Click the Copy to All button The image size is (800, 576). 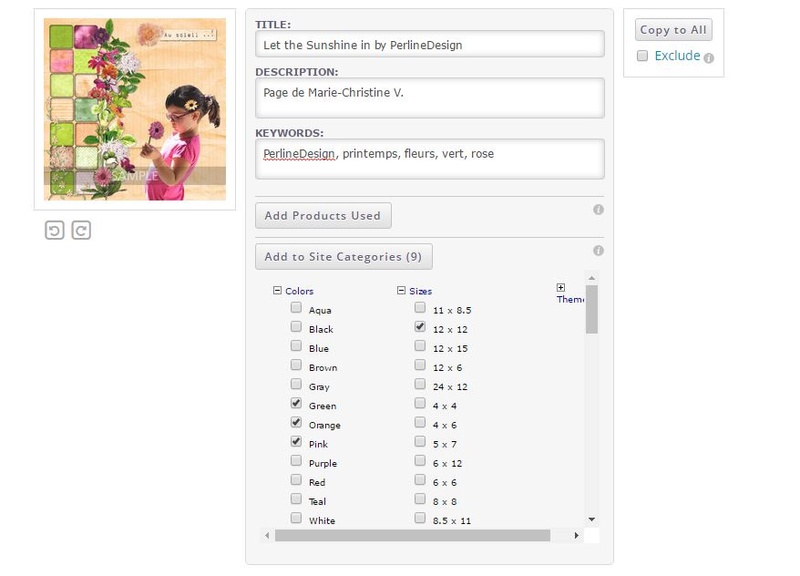pos(673,30)
